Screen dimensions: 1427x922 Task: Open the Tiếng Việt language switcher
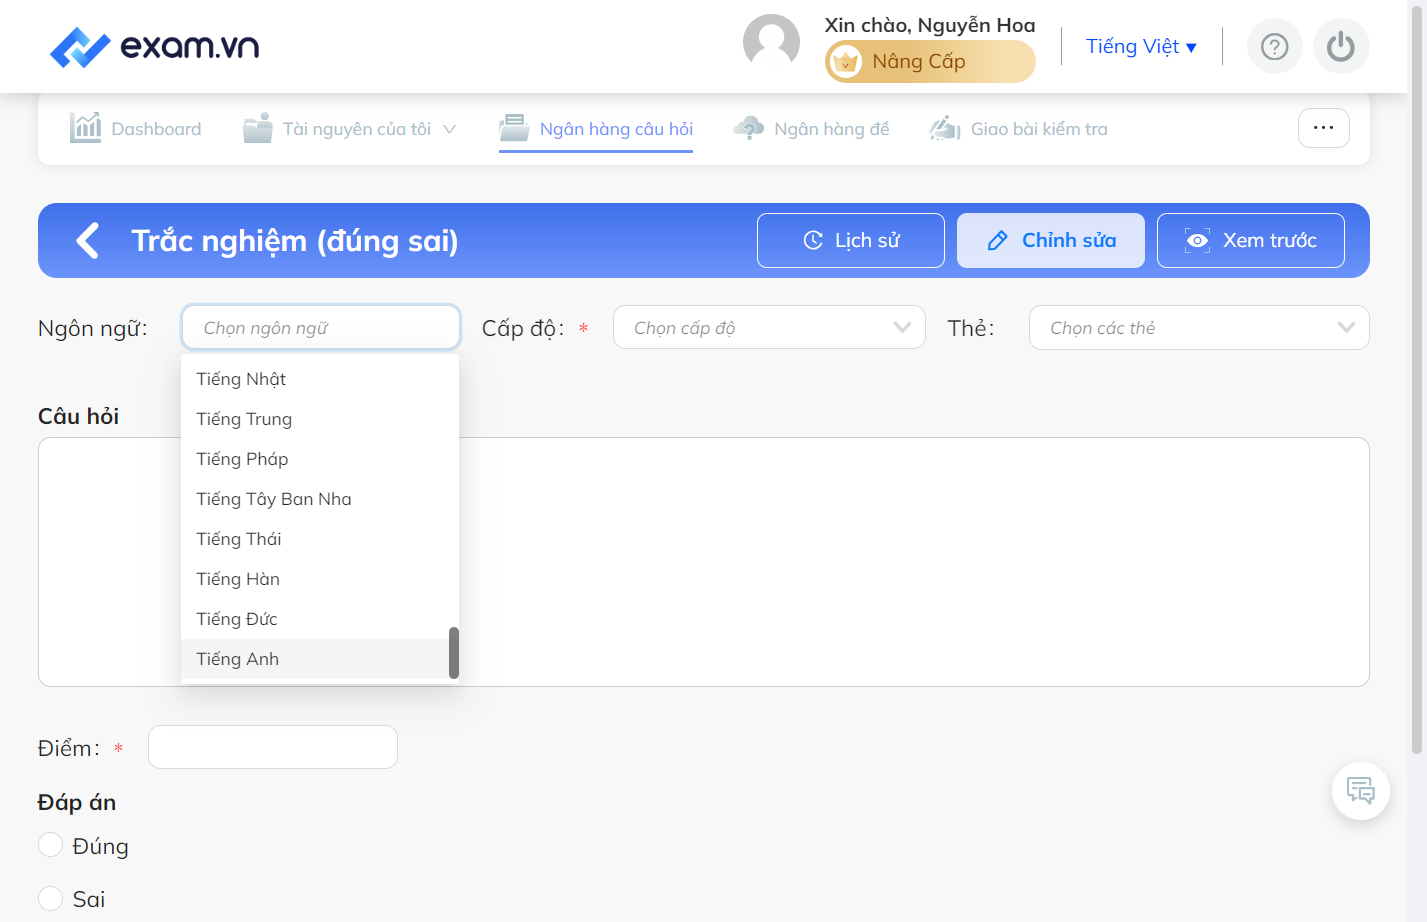[1141, 46]
